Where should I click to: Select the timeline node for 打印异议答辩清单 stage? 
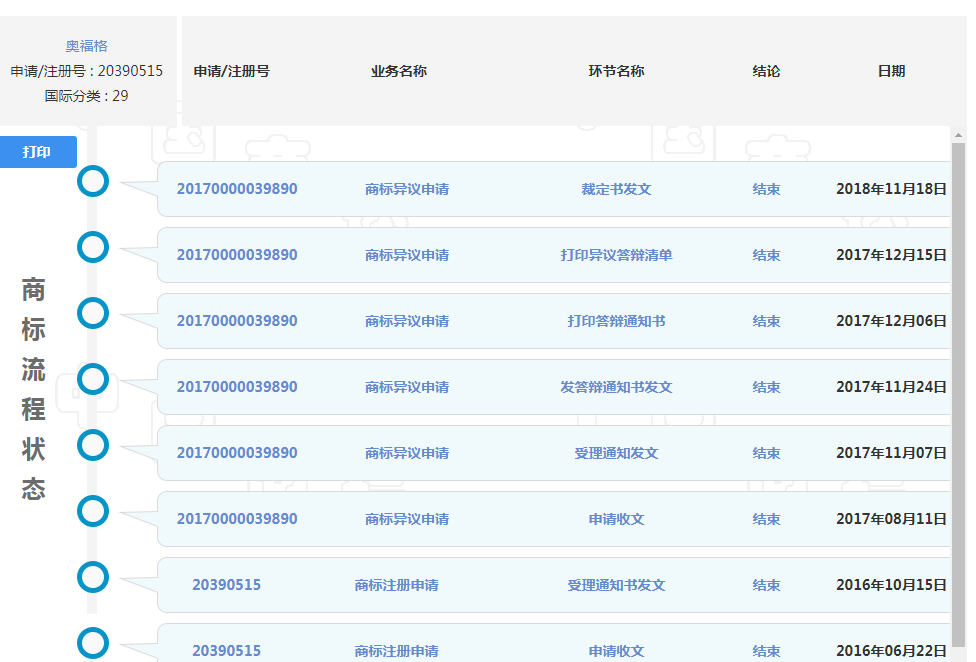point(92,247)
